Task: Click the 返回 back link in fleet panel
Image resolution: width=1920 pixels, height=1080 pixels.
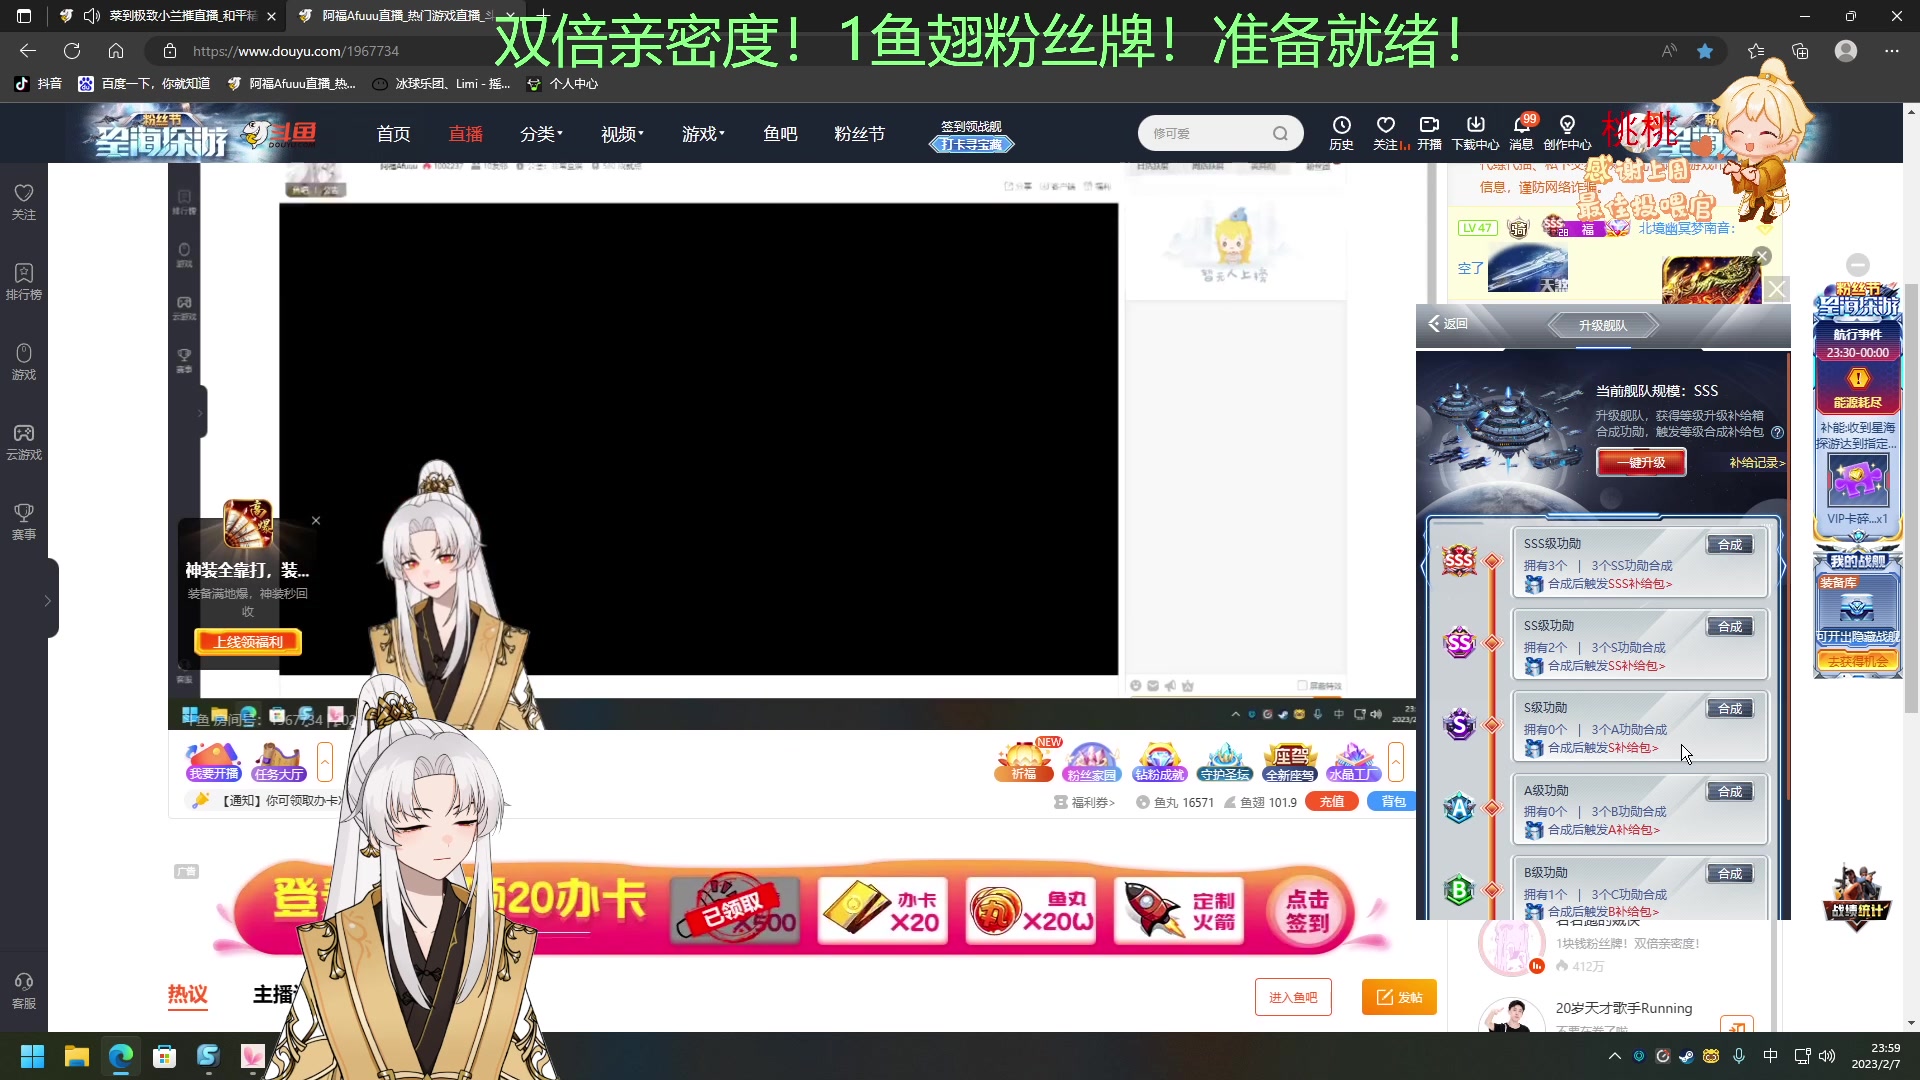Action: tap(1448, 324)
